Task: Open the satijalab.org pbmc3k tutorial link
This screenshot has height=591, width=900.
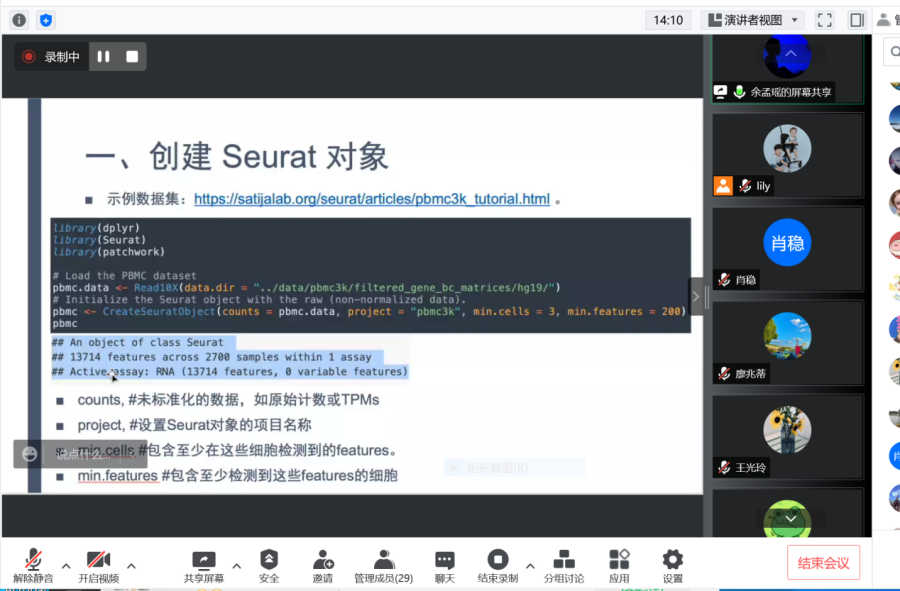Action: pos(371,199)
